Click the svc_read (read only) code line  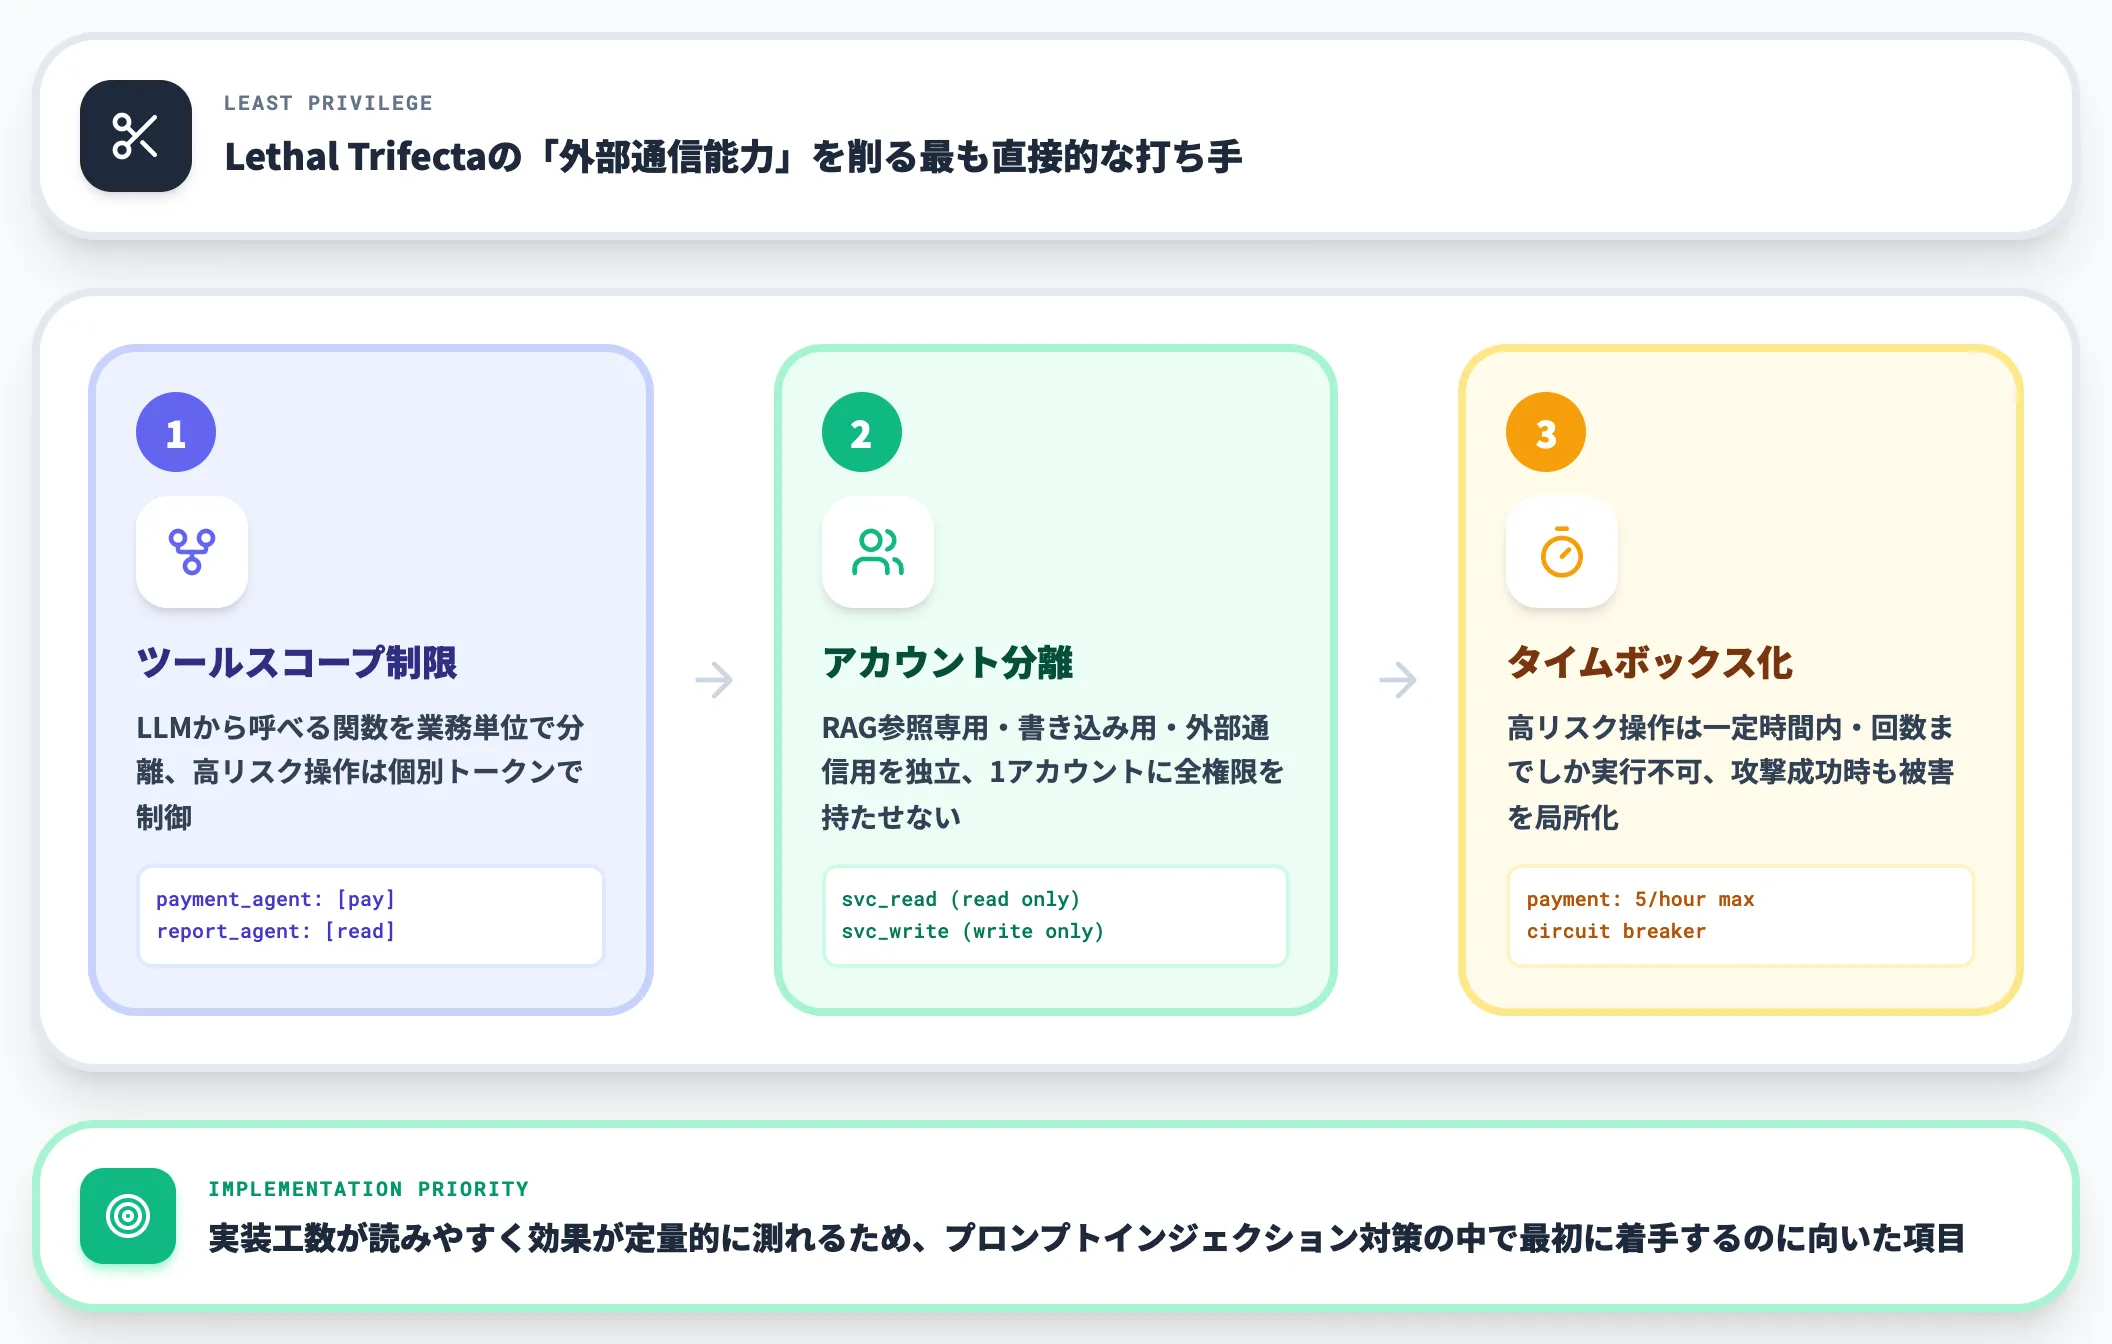(x=960, y=899)
